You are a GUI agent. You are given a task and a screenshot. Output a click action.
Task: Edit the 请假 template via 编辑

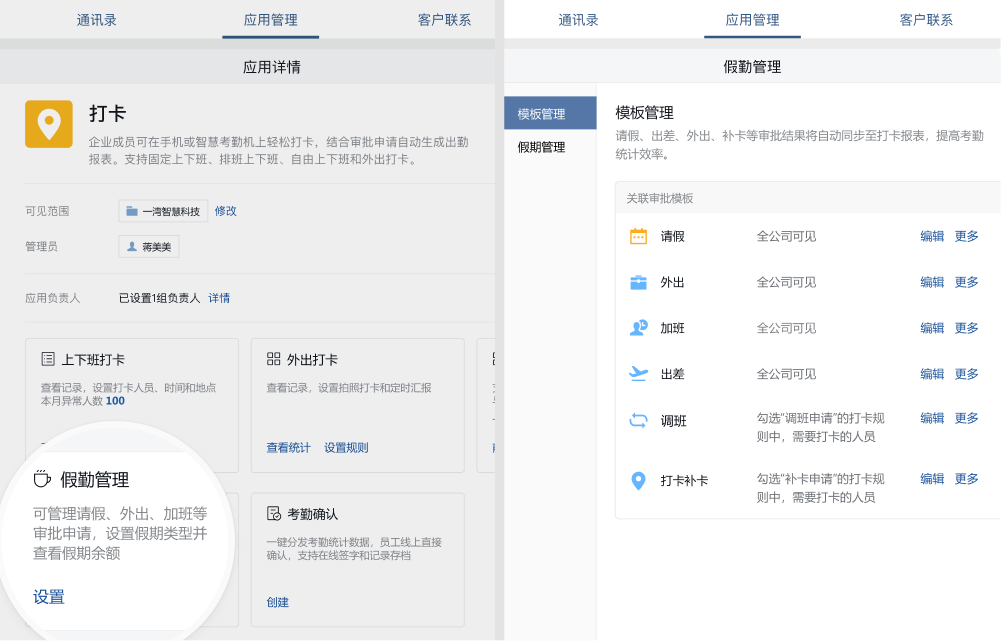[932, 236]
